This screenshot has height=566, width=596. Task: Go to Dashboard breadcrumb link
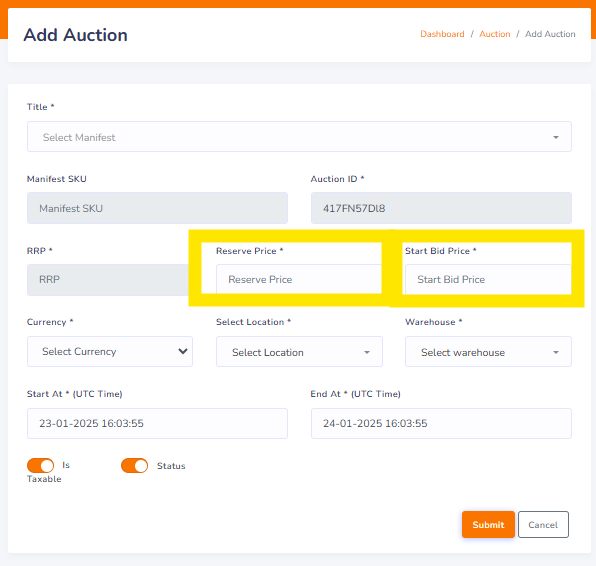pyautogui.click(x=442, y=34)
